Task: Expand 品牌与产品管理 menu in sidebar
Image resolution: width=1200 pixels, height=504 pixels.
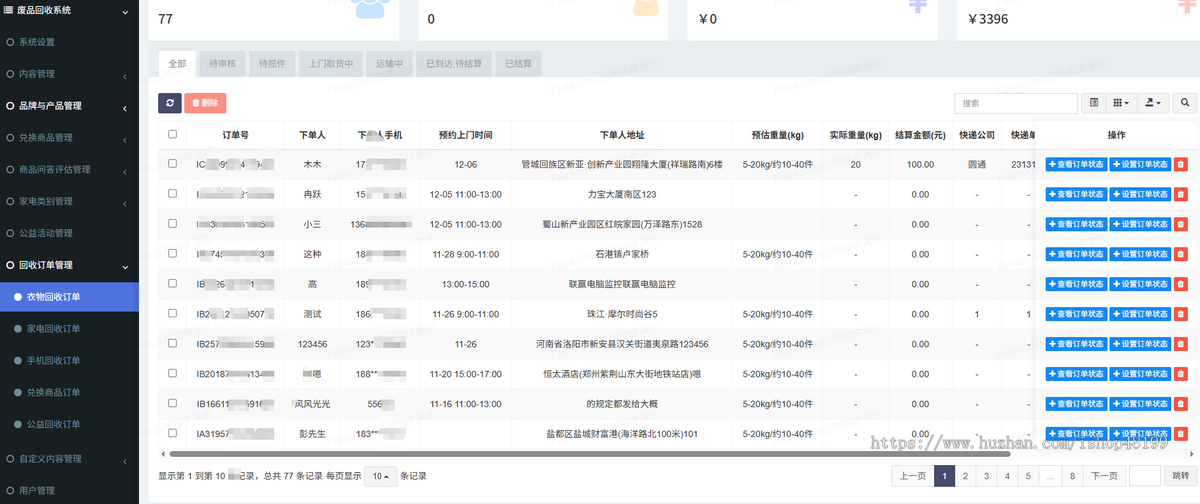Action: point(69,106)
